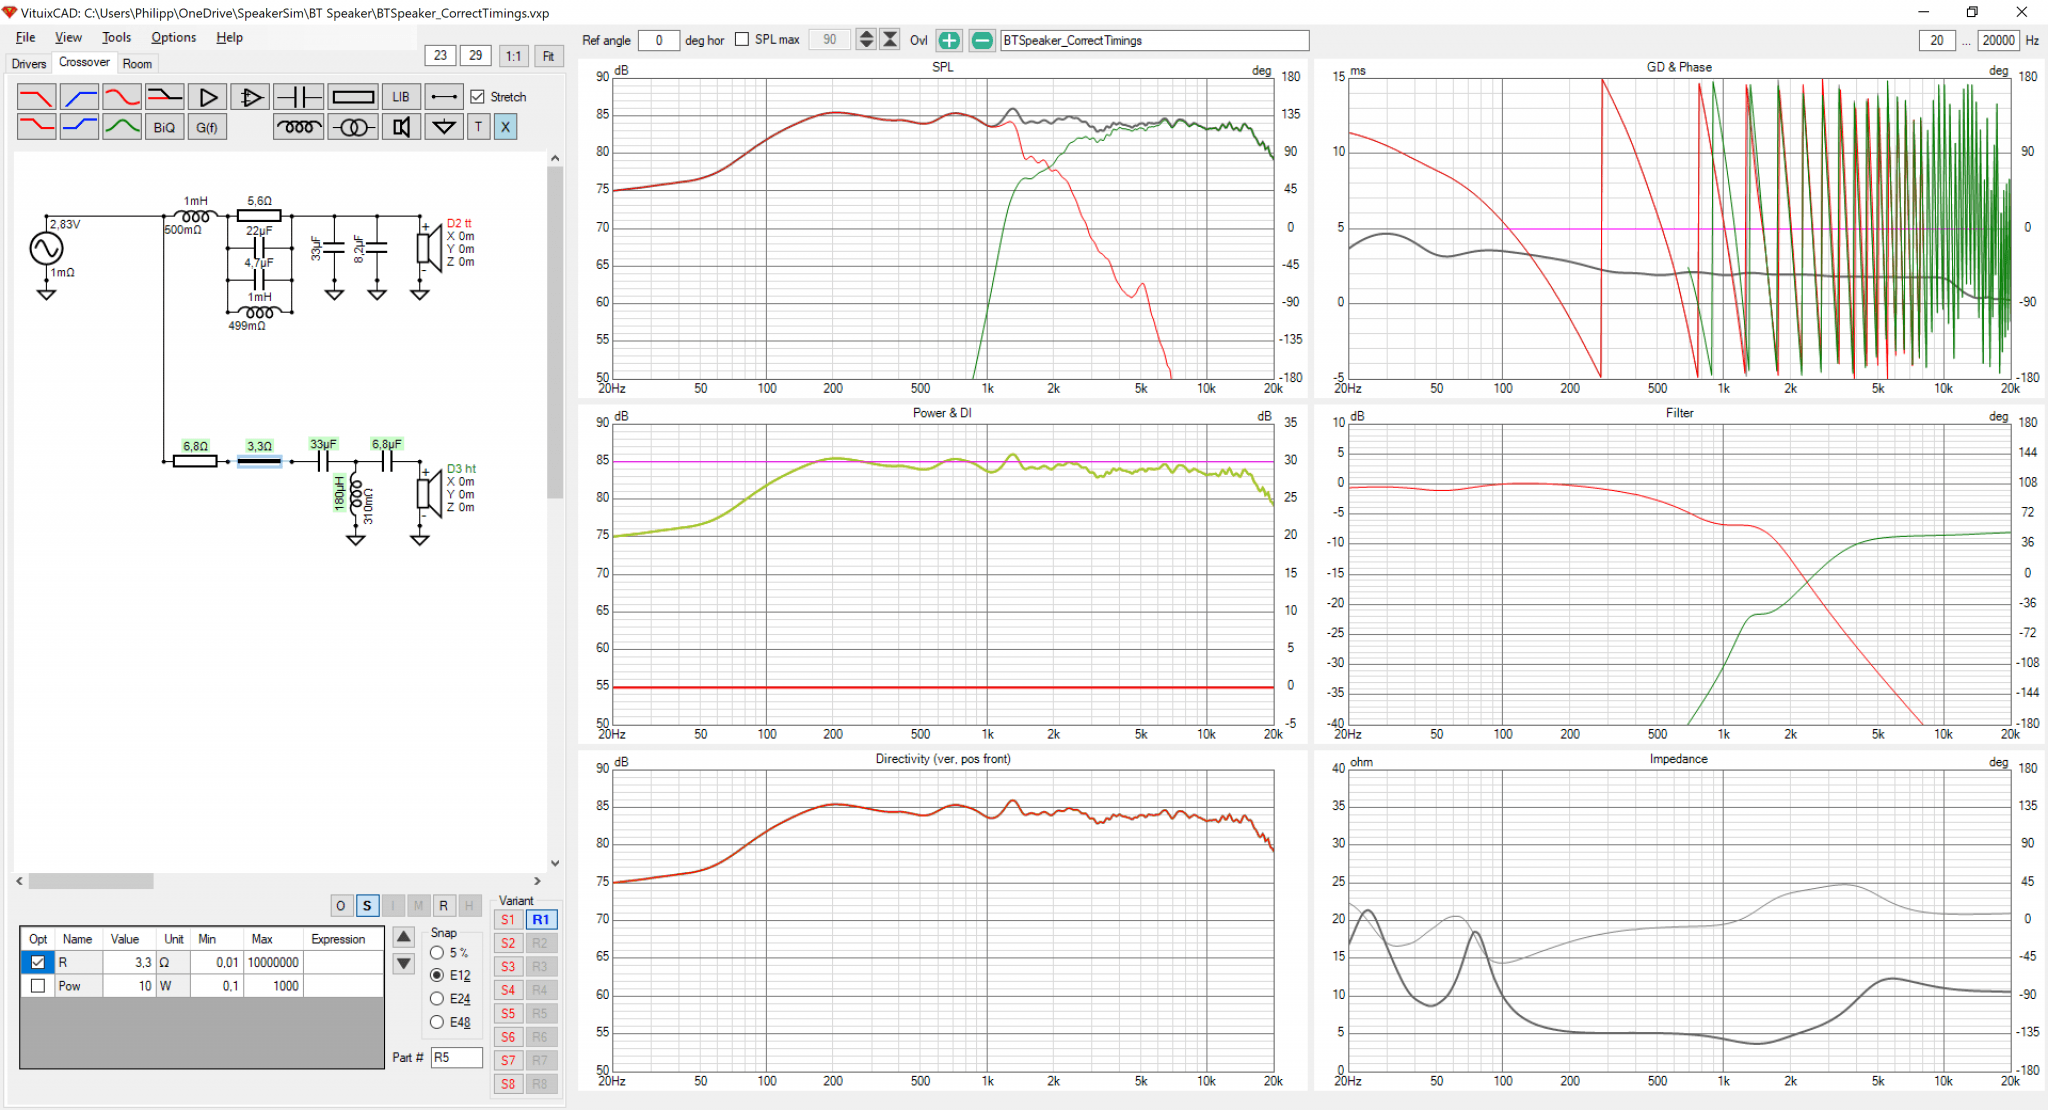Select variant S2 button

508,943
